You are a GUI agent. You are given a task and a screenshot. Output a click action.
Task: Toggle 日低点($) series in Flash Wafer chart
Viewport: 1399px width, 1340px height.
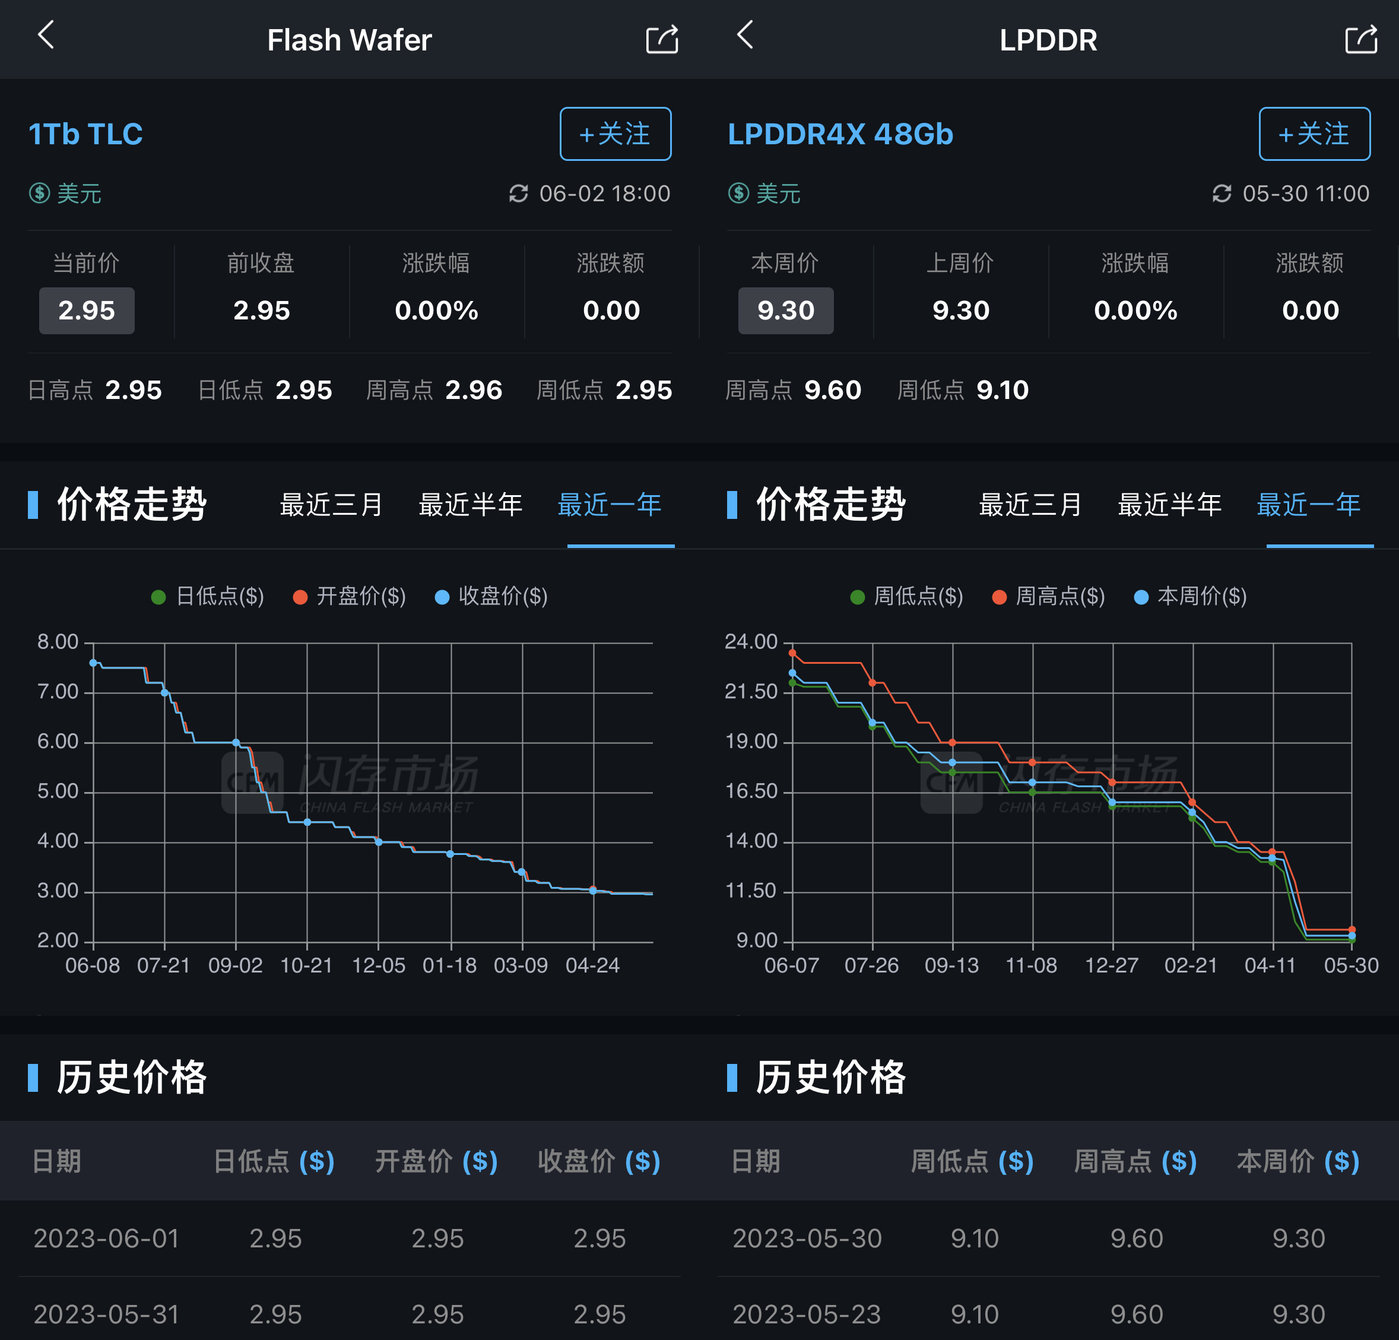(x=208, y=597)
